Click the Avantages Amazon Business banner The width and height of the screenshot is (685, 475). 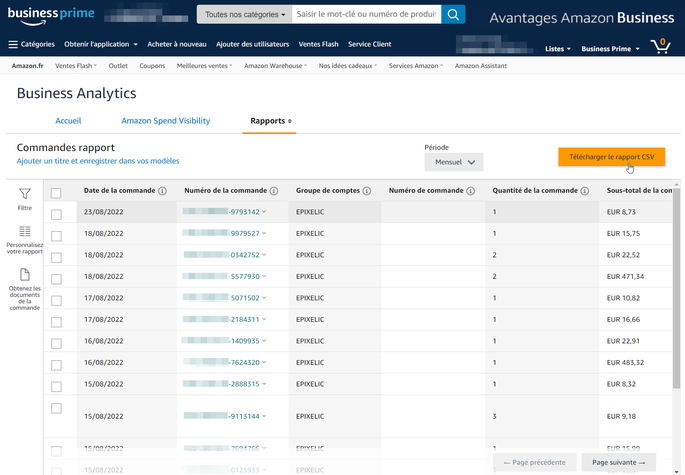click(x=581, y=18)
